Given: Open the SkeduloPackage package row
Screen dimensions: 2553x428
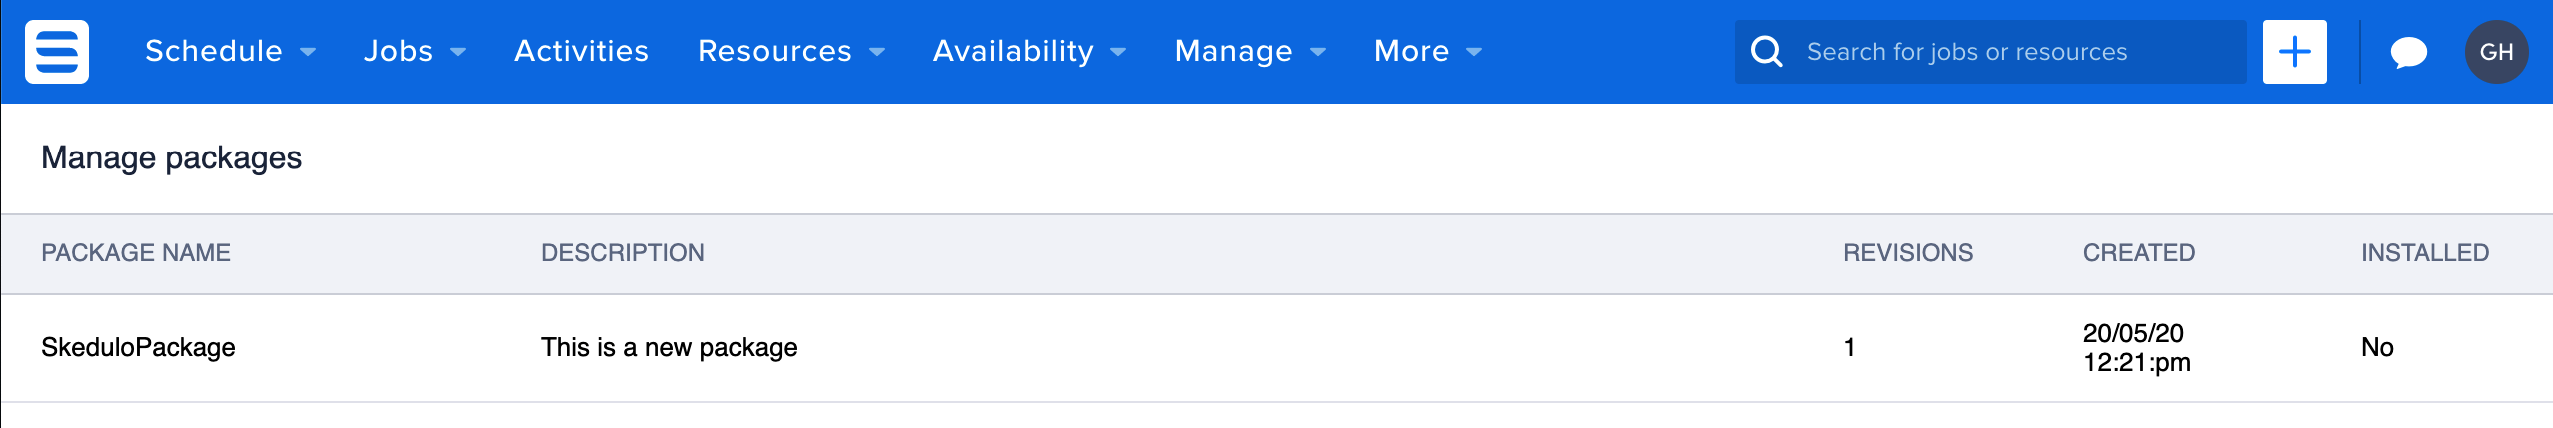Looking at the screenshot, I should [138, 347].
